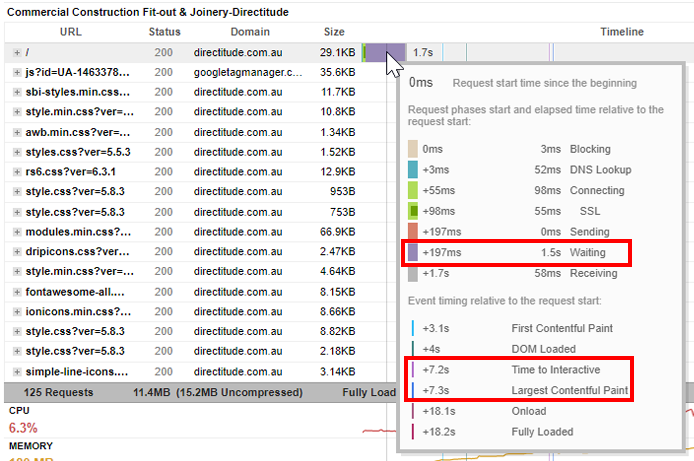Expand the dripicons.css request row
Viewport: 694px width, 461px height.
pyautogui.click(x=17, y=252)
